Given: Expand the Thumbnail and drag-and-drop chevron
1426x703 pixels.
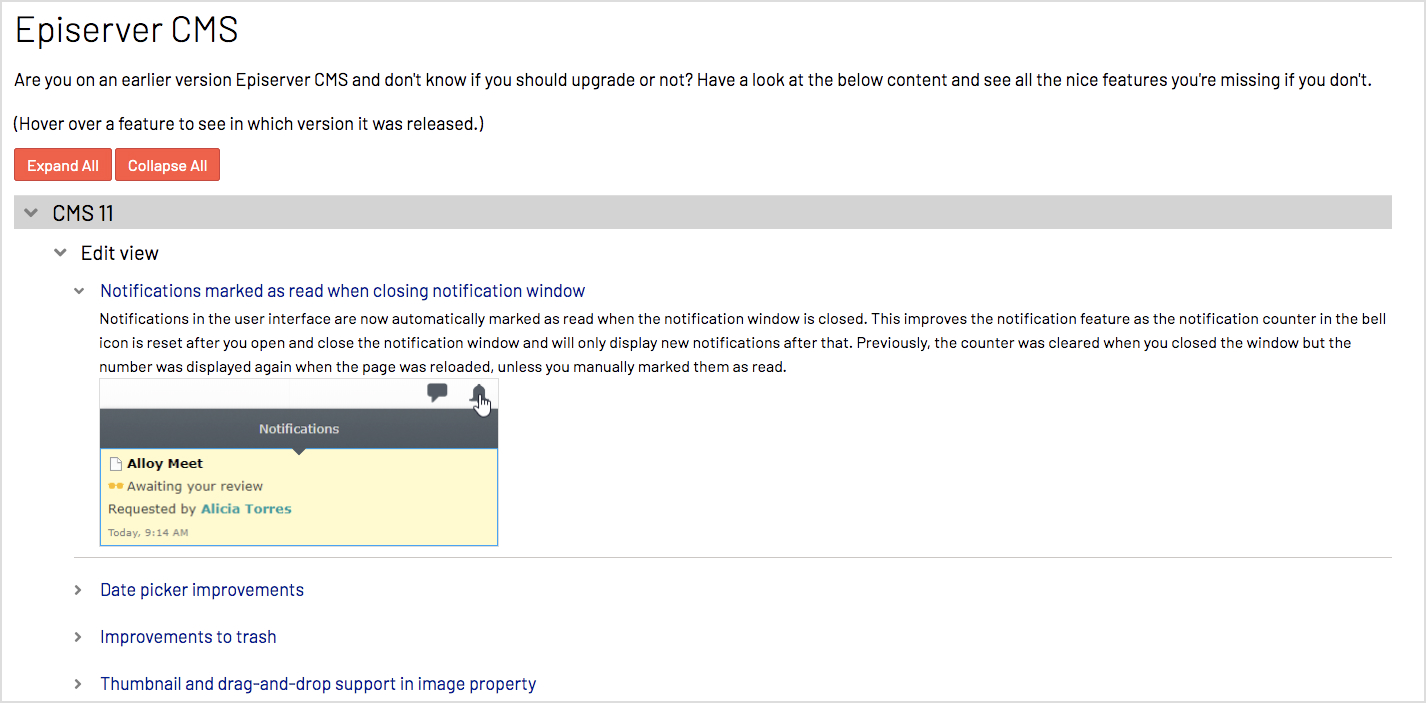Looking at the screenshot, I should 79,684.
